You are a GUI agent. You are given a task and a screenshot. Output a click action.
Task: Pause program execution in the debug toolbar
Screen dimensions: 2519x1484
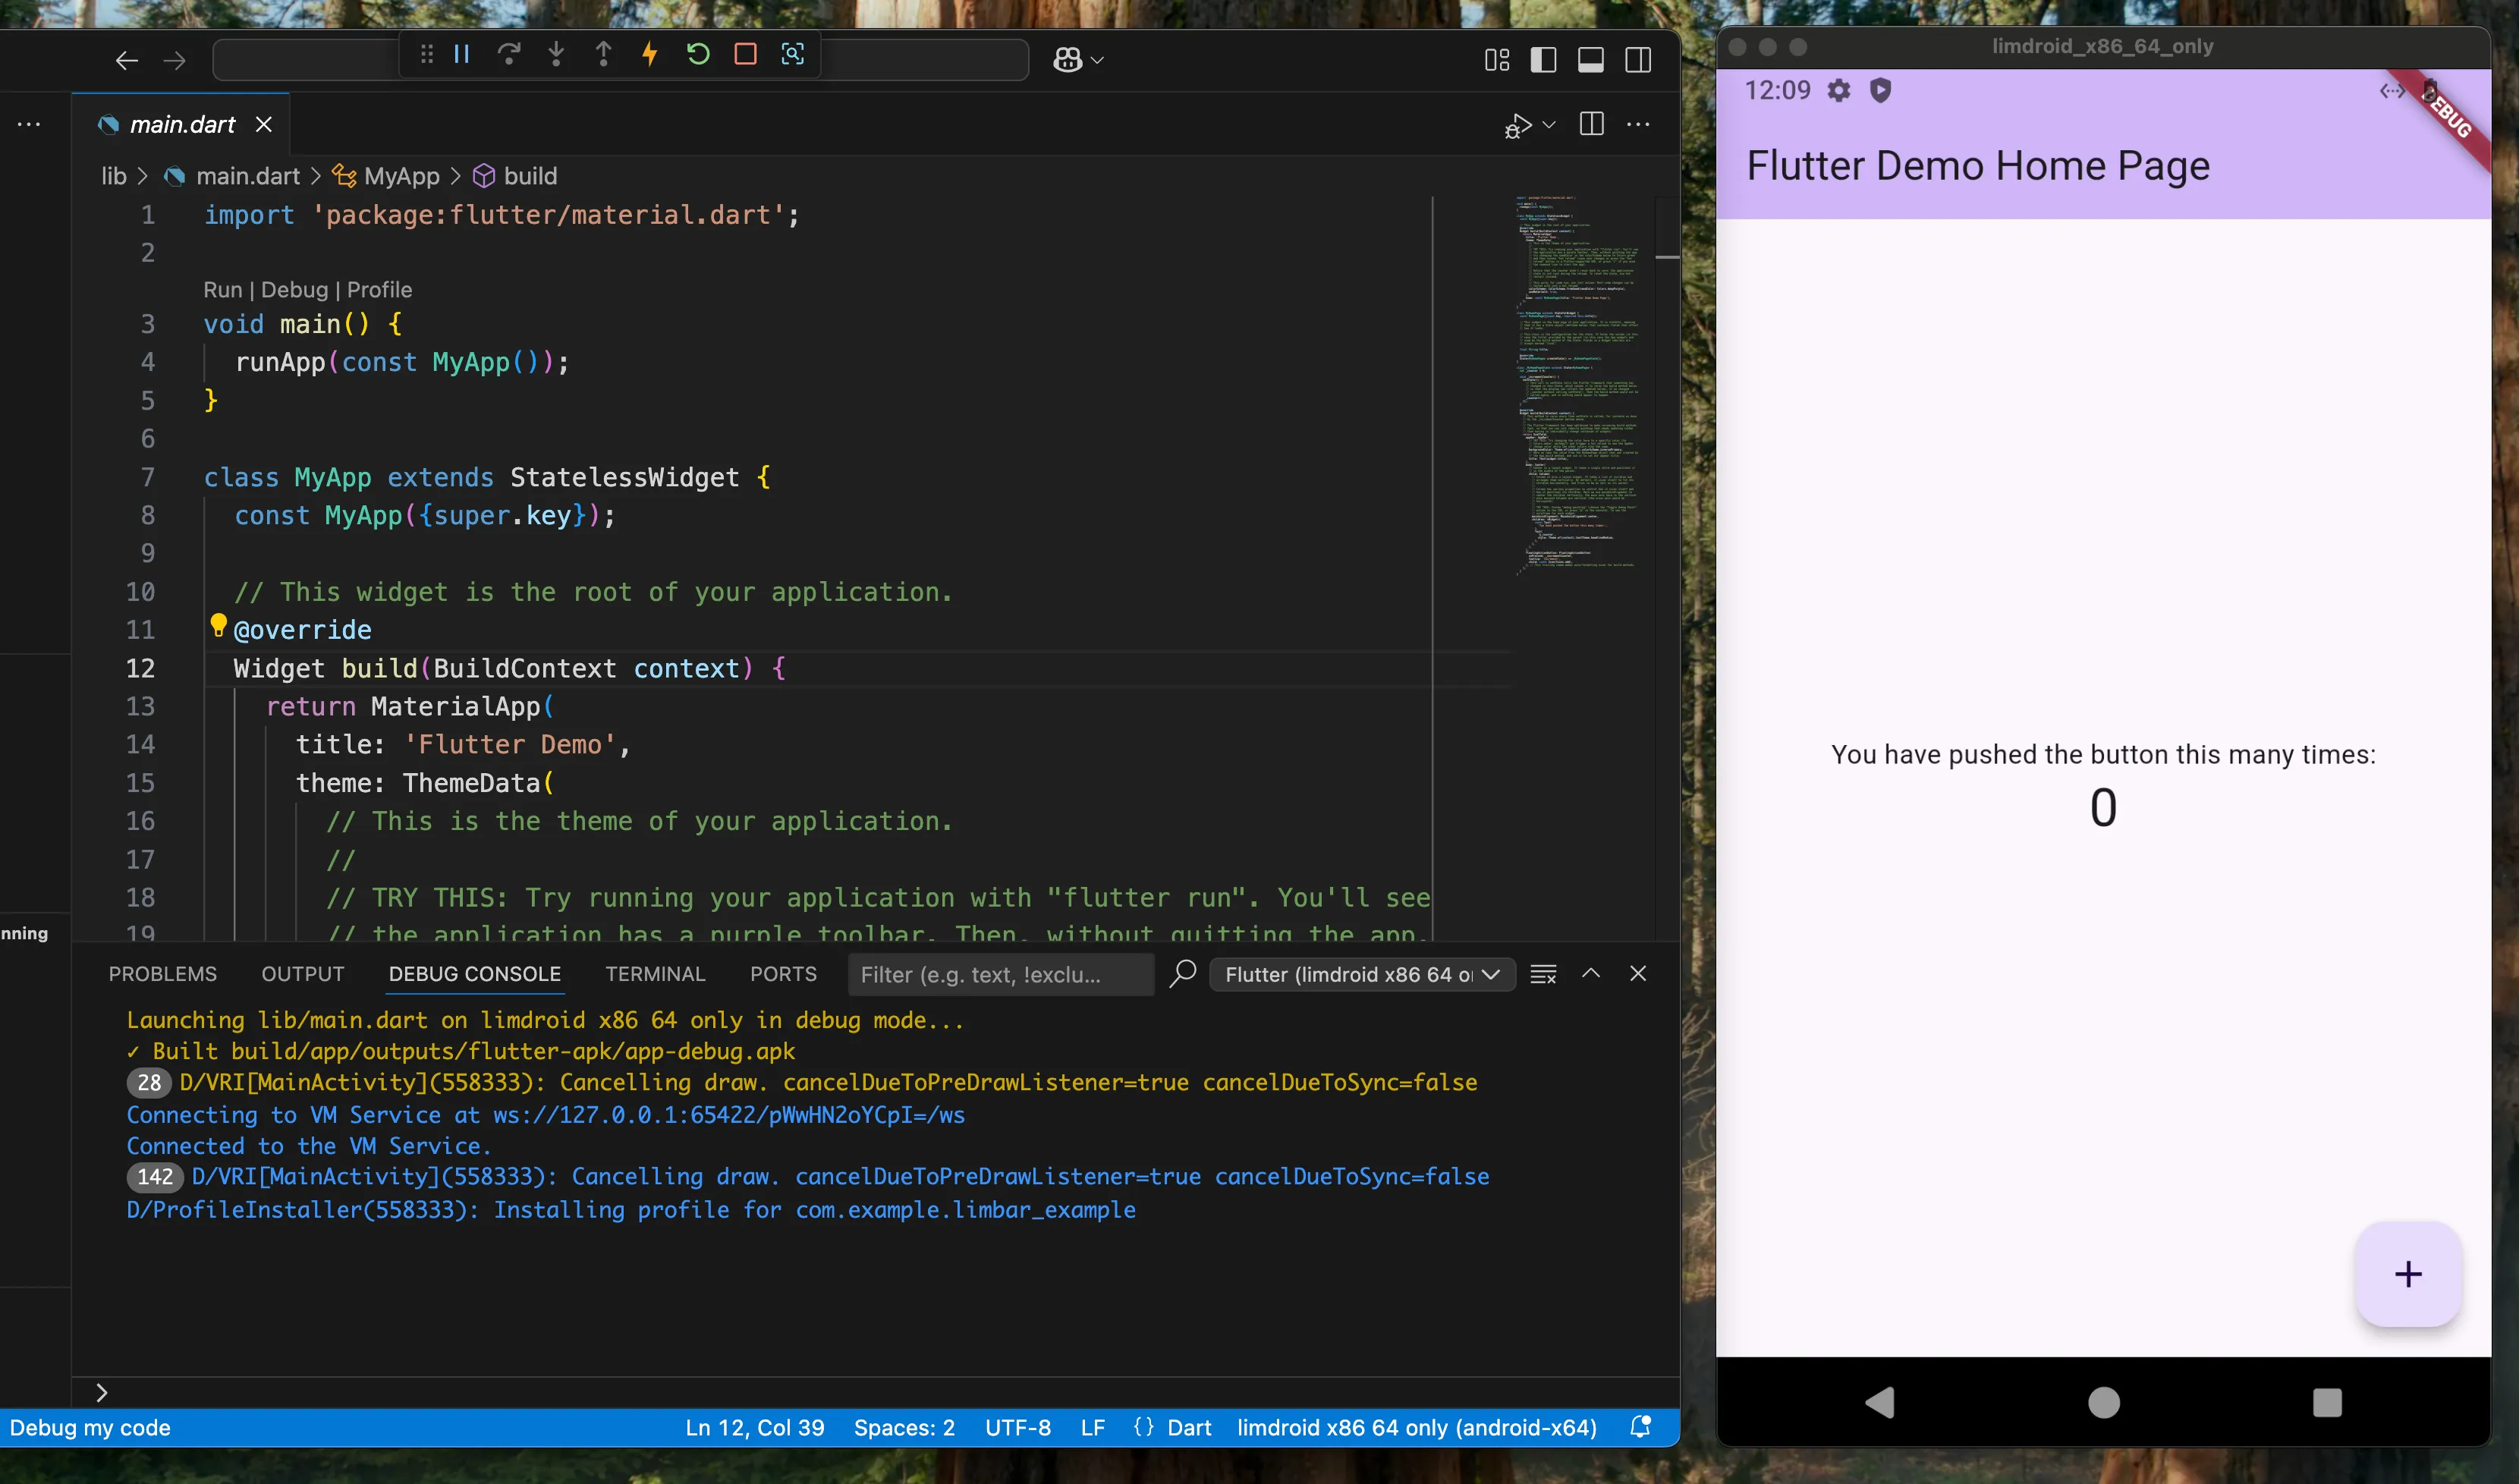461,55
